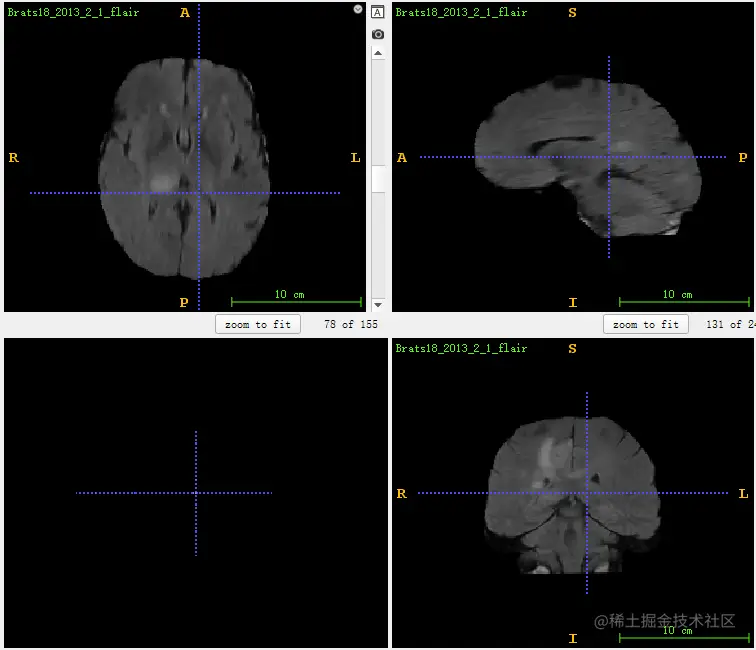Click the '10 cm' scale bar in axial view

[x=296, y=298]
